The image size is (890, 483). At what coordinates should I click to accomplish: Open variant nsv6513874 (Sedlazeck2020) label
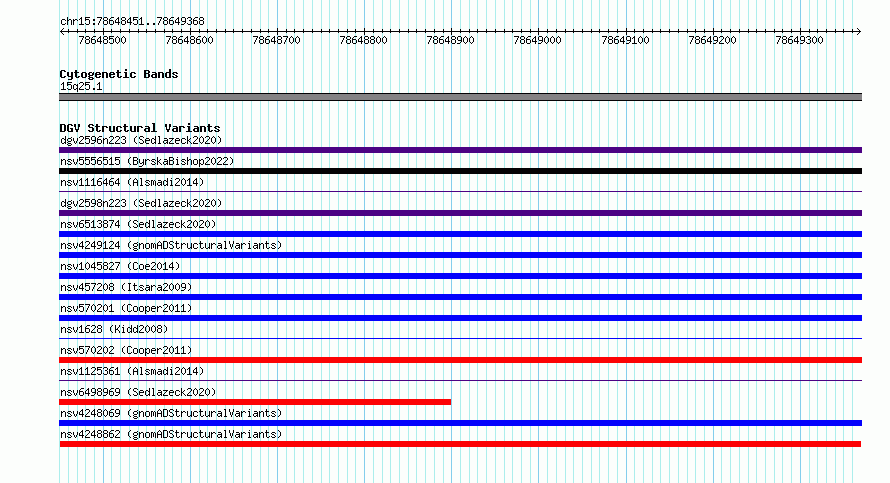pos(138,224)
